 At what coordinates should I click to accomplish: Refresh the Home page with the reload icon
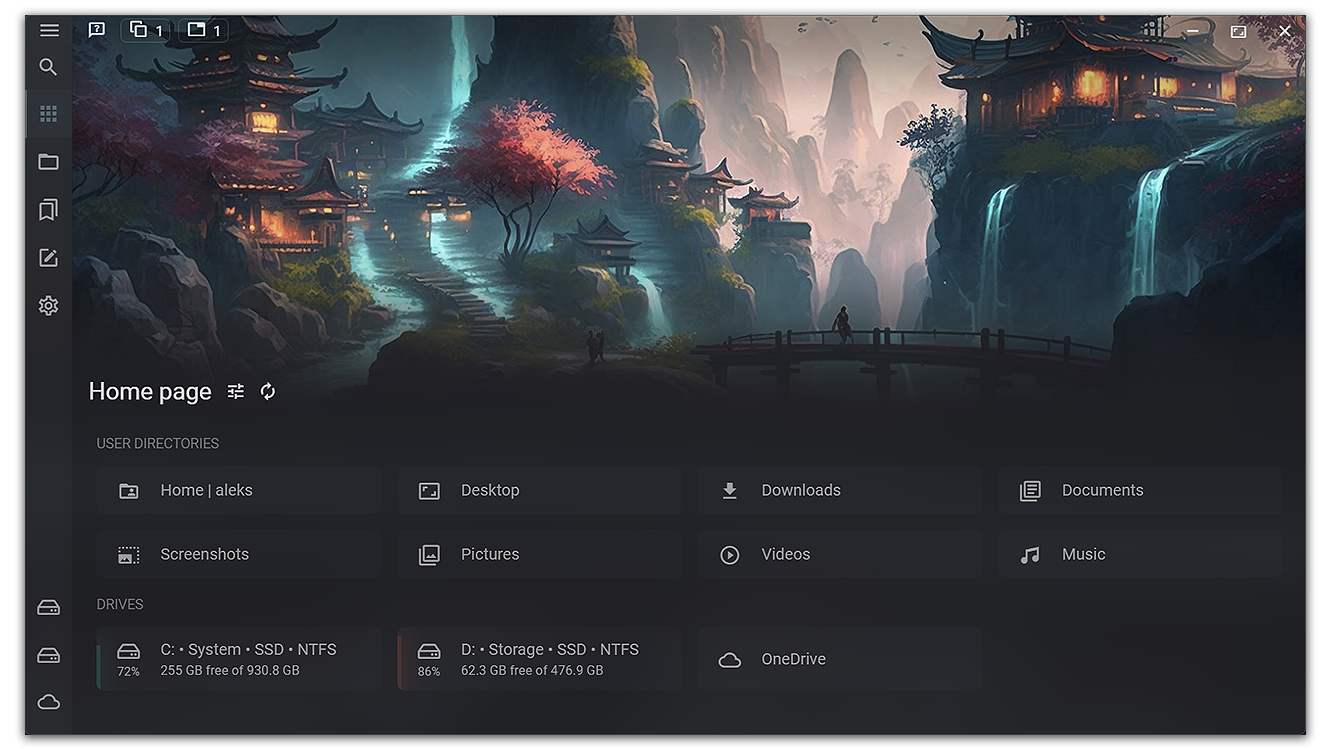(x=268, y=392)
